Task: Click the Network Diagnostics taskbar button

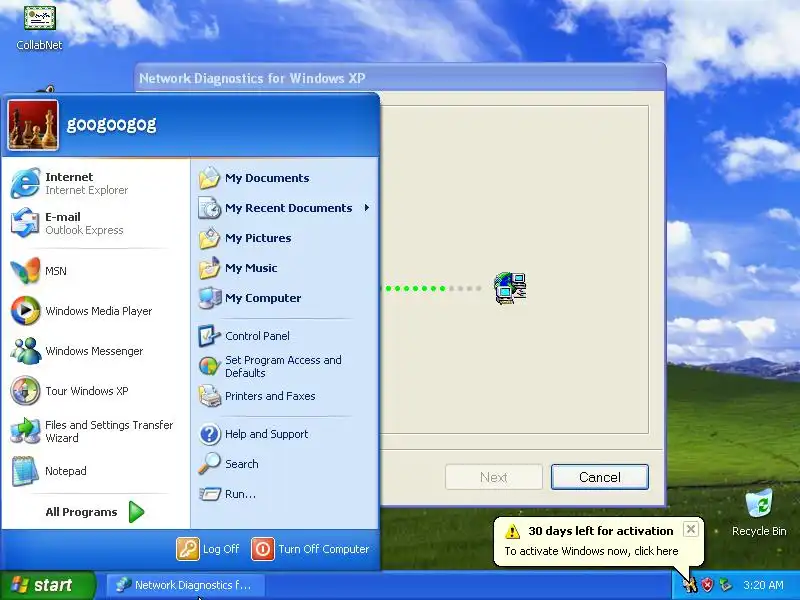Action: 186,585
